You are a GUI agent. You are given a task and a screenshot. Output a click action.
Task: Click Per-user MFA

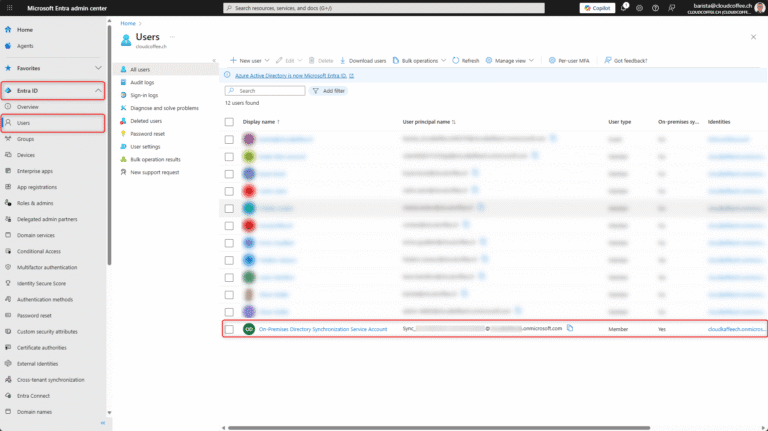click(569, 61)
